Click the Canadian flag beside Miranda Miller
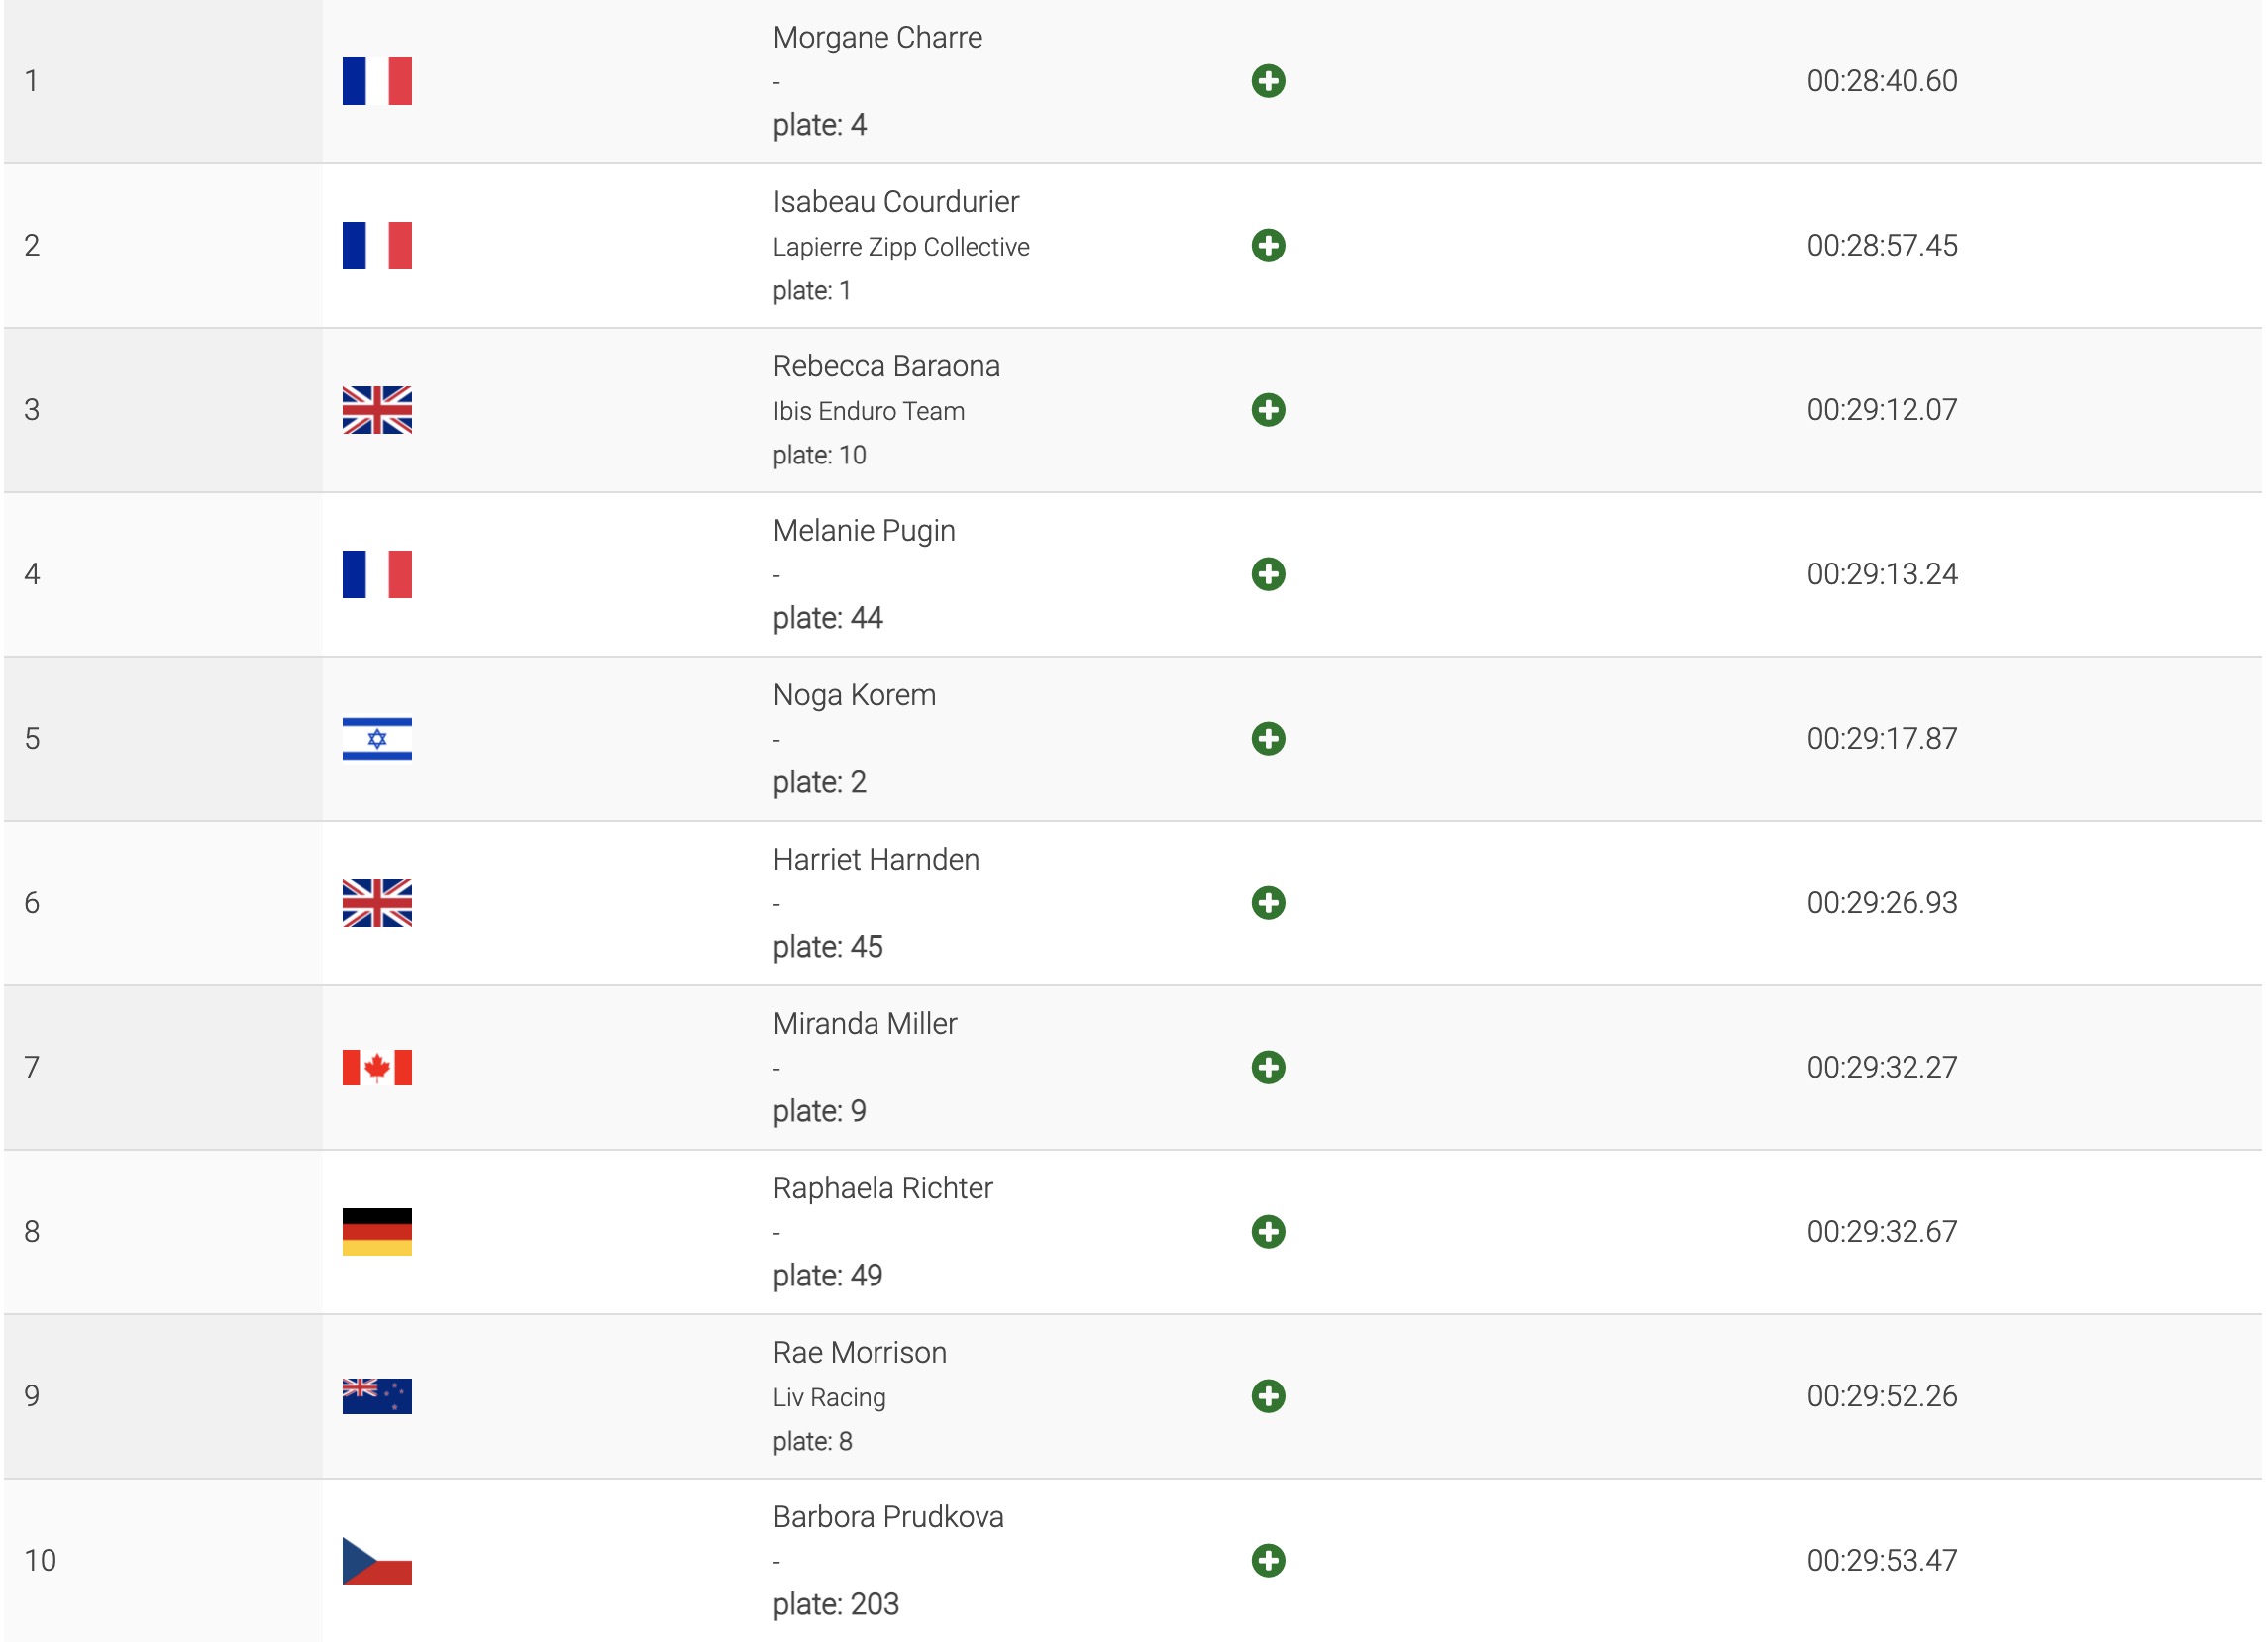Viewport: 2268px width, 1642px height. tap(377, 1067)
